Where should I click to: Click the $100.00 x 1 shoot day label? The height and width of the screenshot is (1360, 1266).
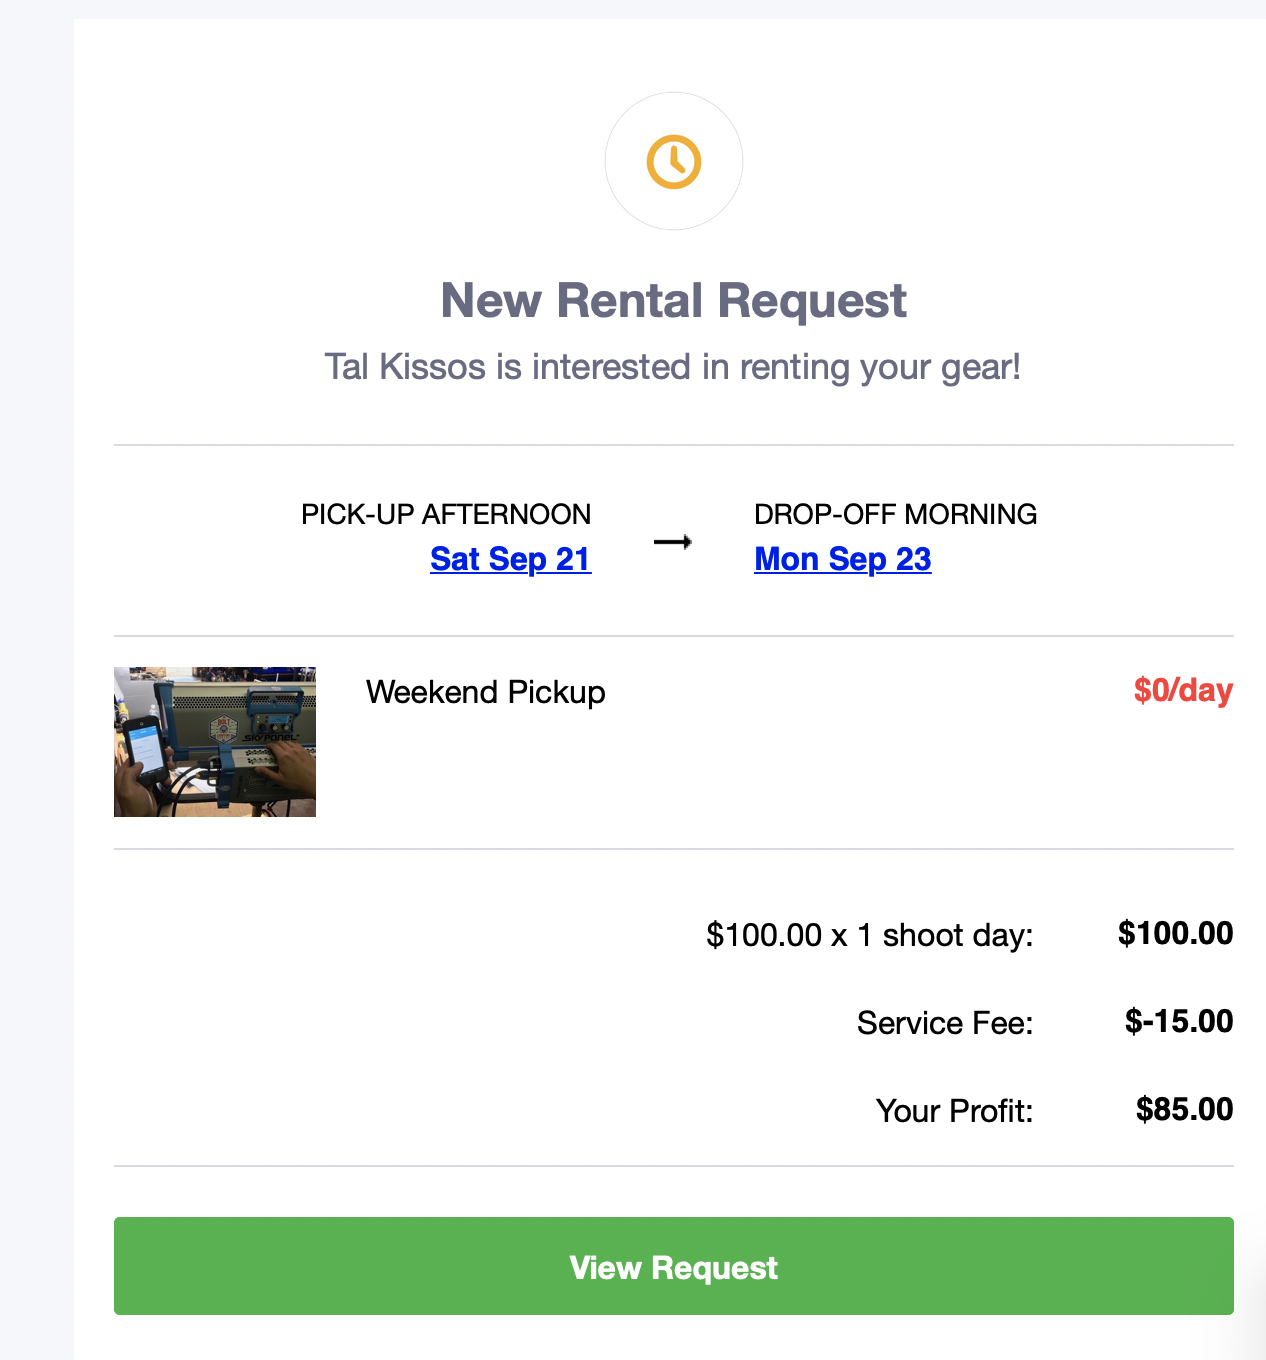point(869,935)
